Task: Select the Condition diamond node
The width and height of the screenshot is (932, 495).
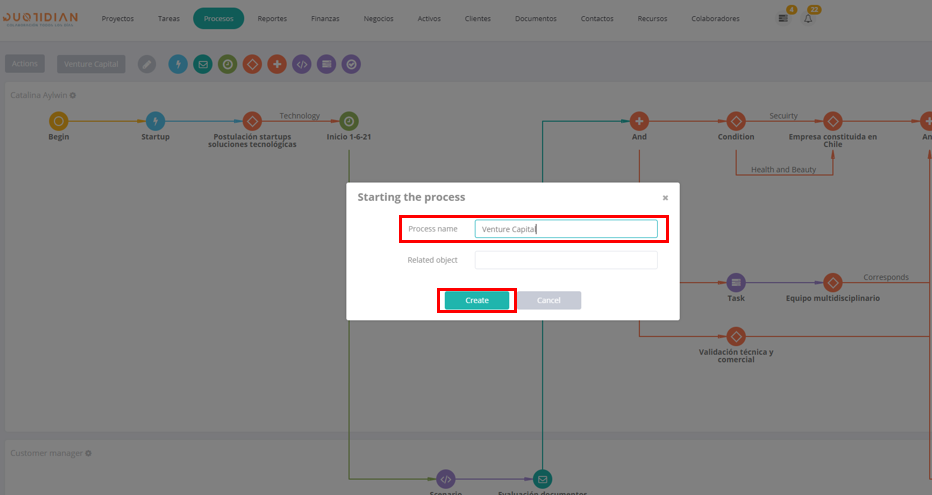Action: [736, 121]
